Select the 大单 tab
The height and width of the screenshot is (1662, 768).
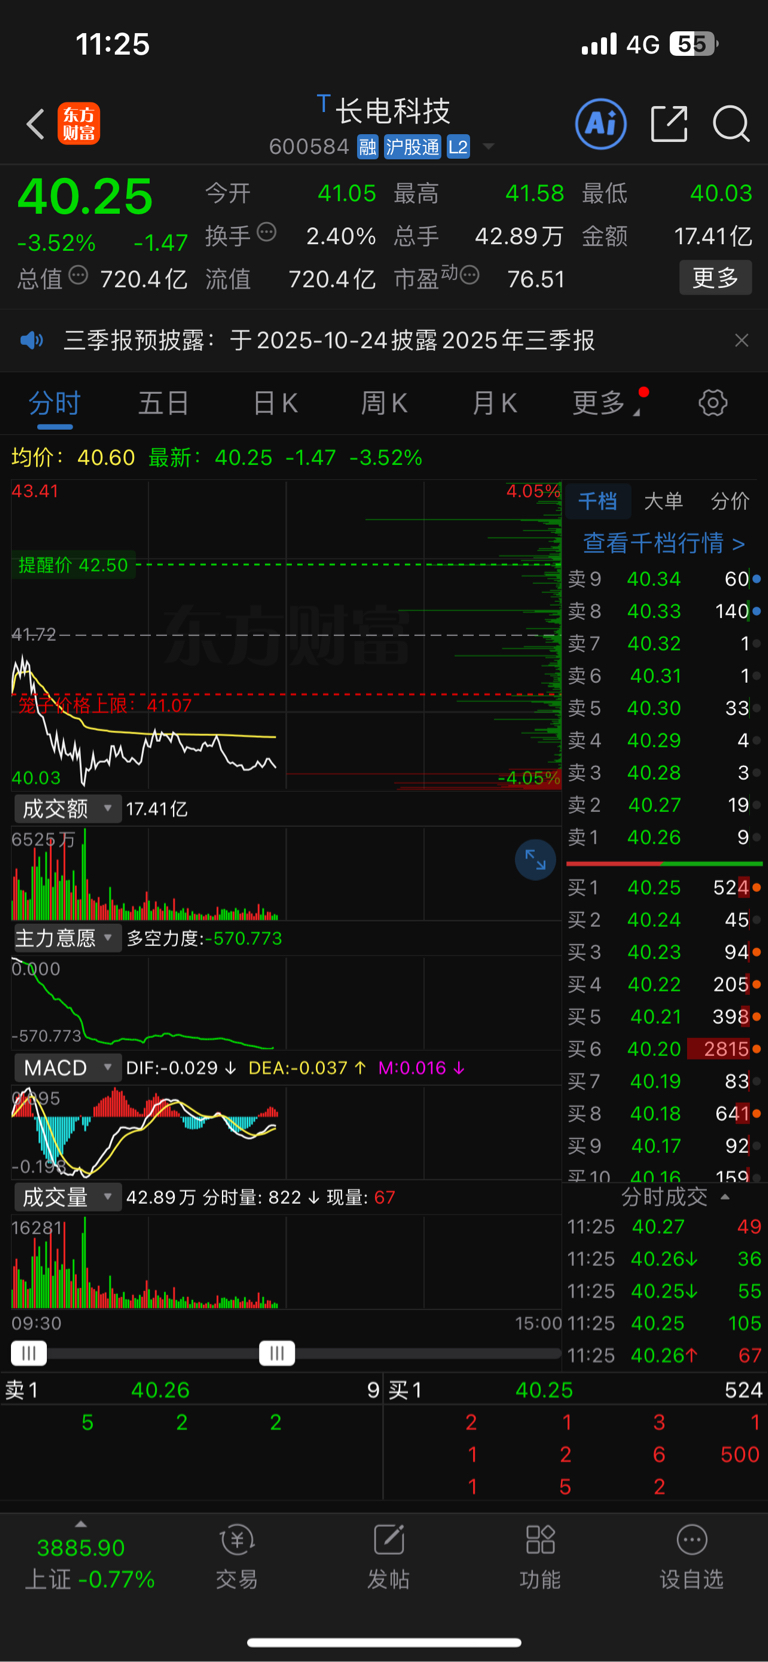coord(663,501)
